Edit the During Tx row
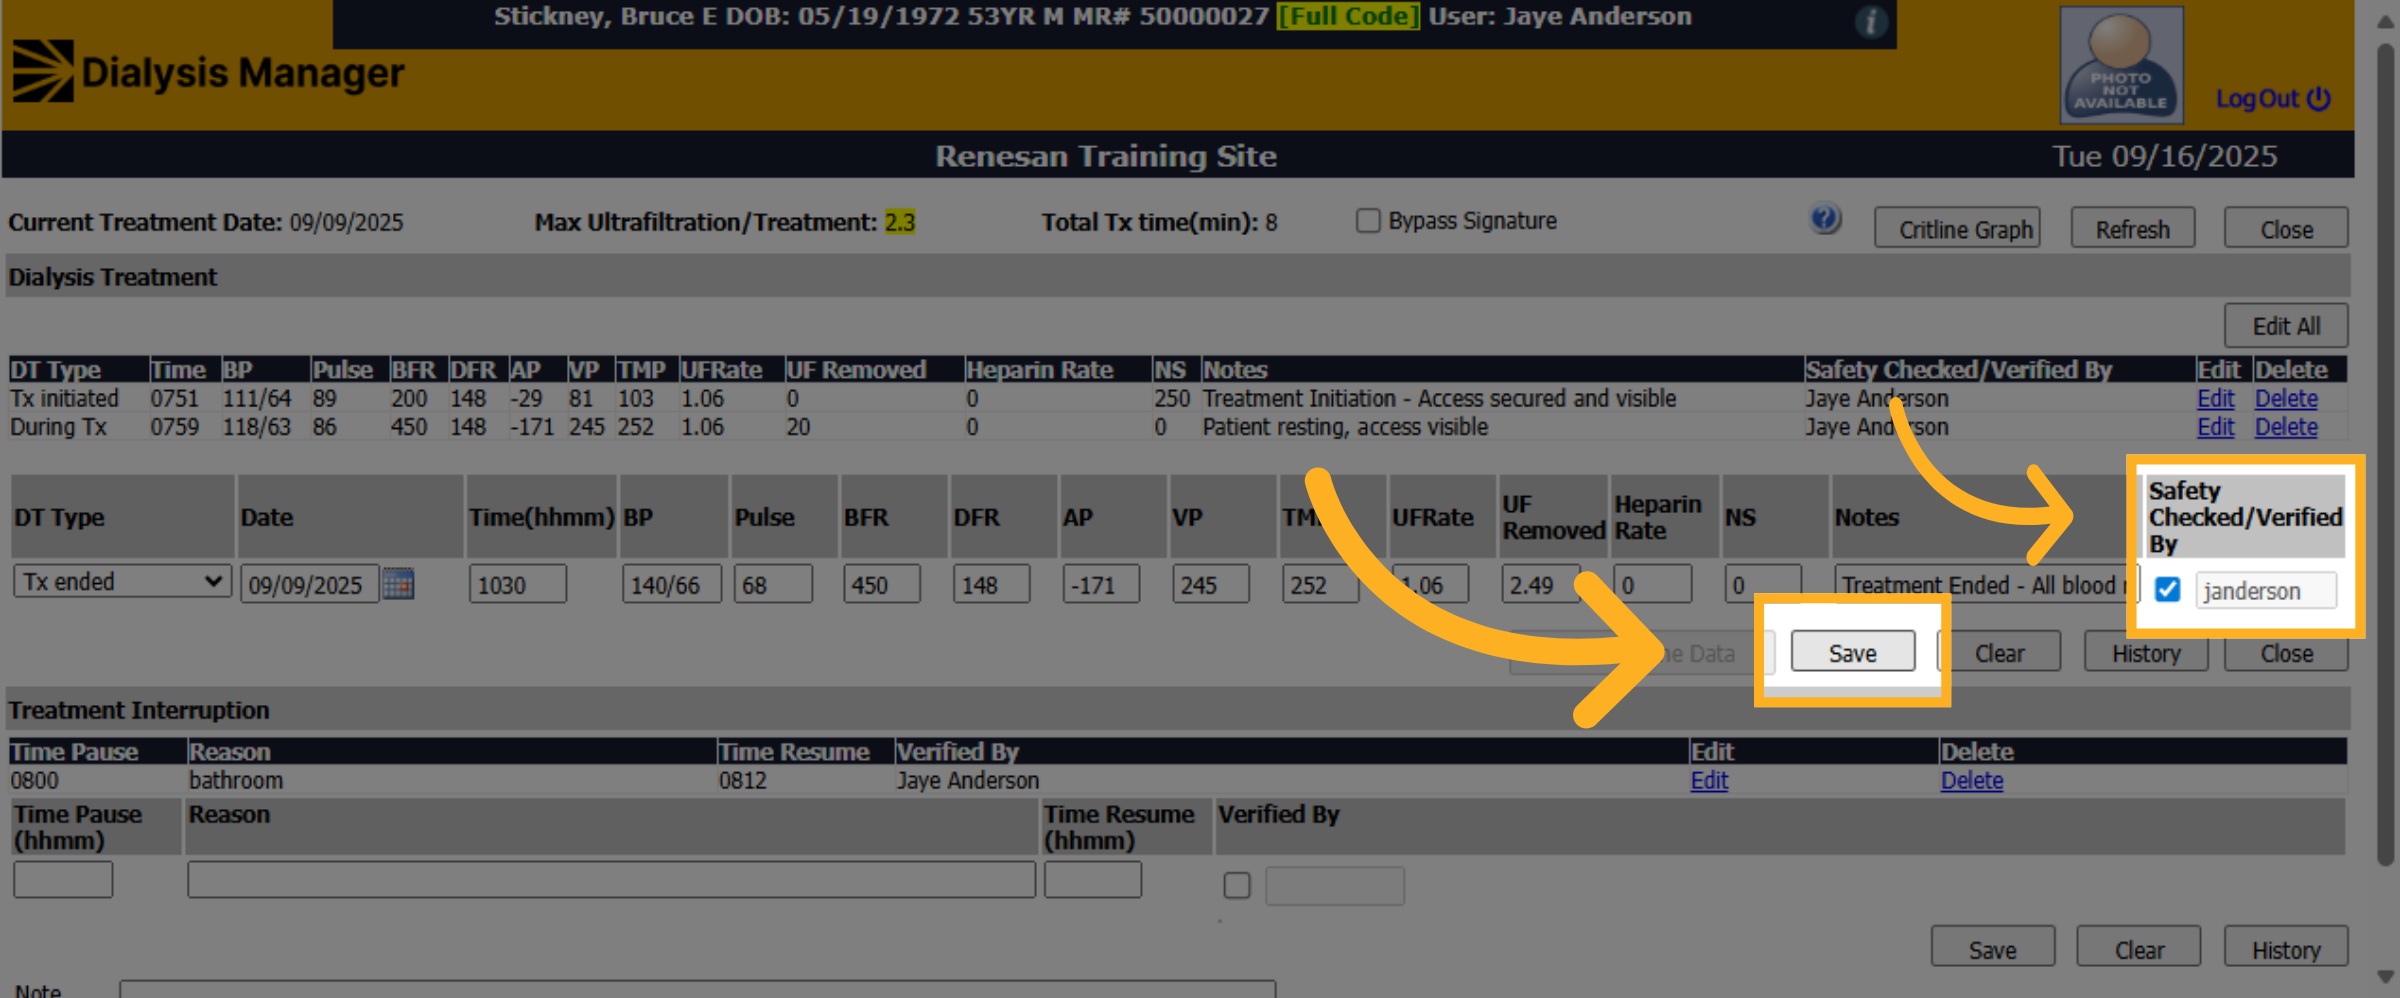2400x998 pixels. 2215,427
